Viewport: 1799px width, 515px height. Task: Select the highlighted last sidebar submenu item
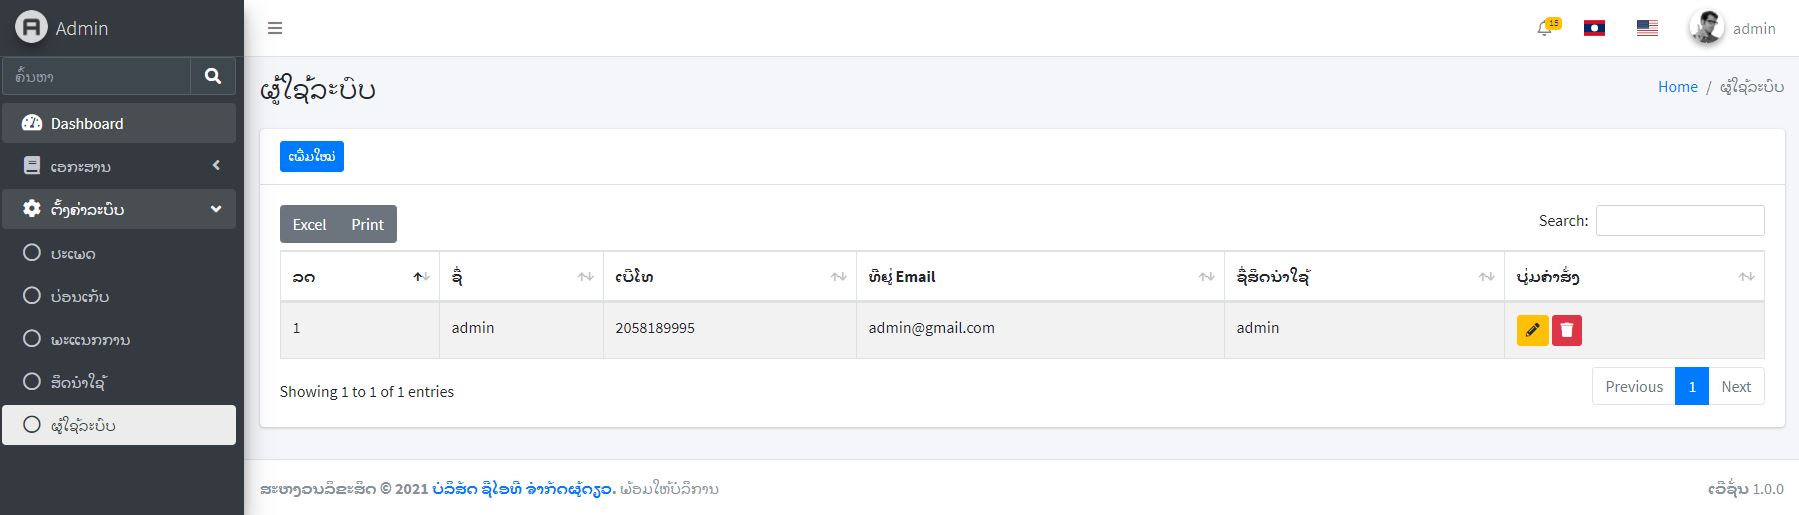[119, 425]
